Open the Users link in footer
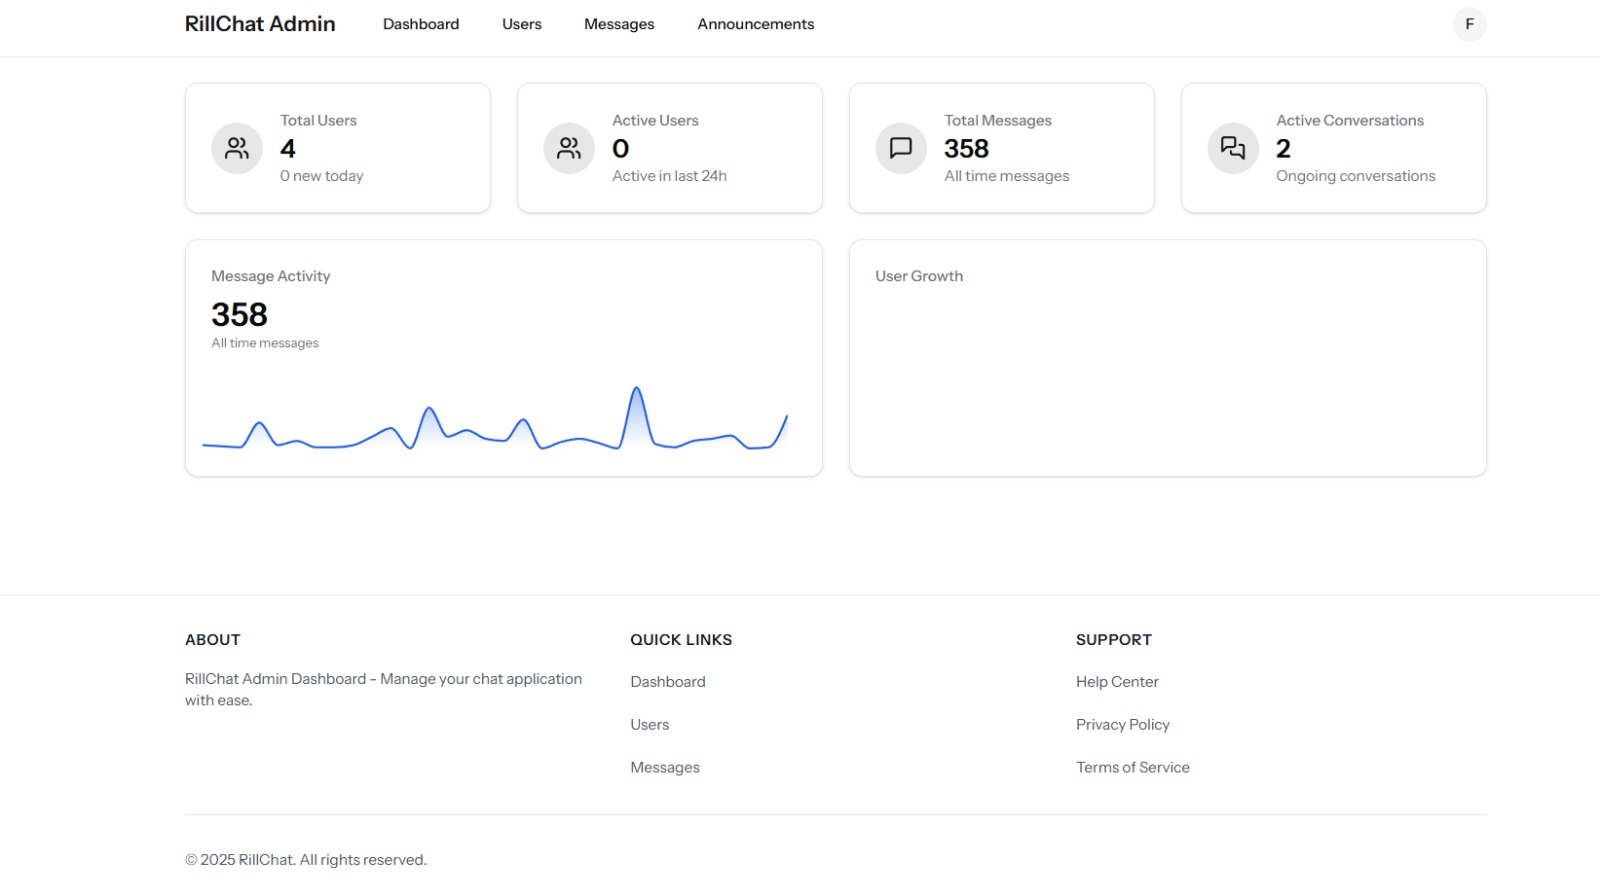The width and height of the screenshot is (1600, 896). tap(650, 725)
